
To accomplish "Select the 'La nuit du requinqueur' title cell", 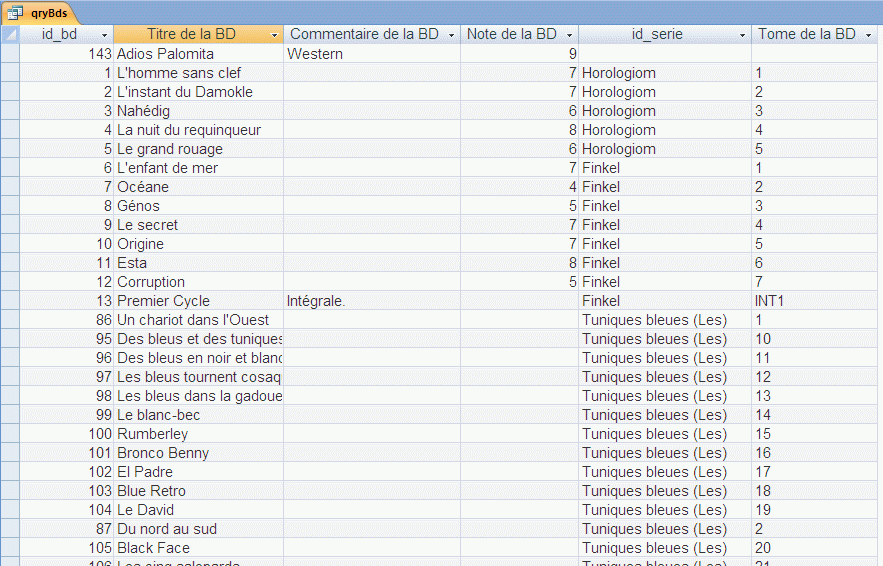I will pyautogui.click(x=198, y=130).
